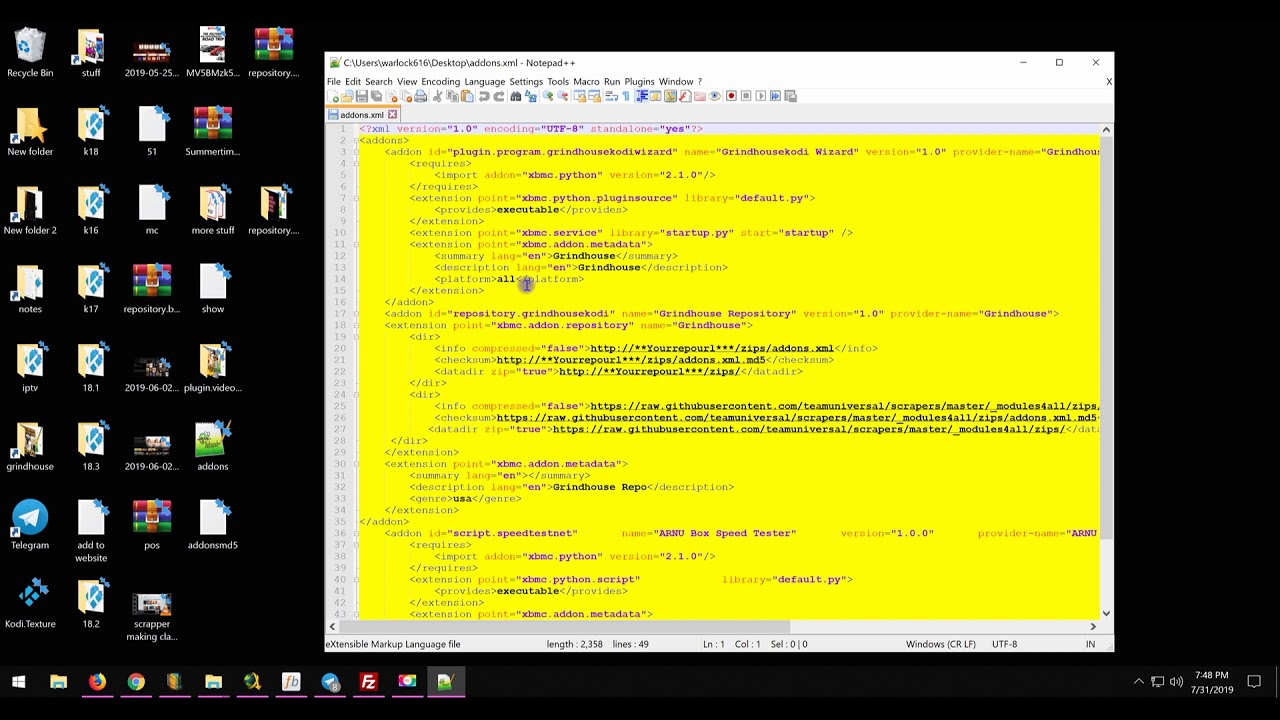Select the 'add to website' desktop file

[91, 531]
